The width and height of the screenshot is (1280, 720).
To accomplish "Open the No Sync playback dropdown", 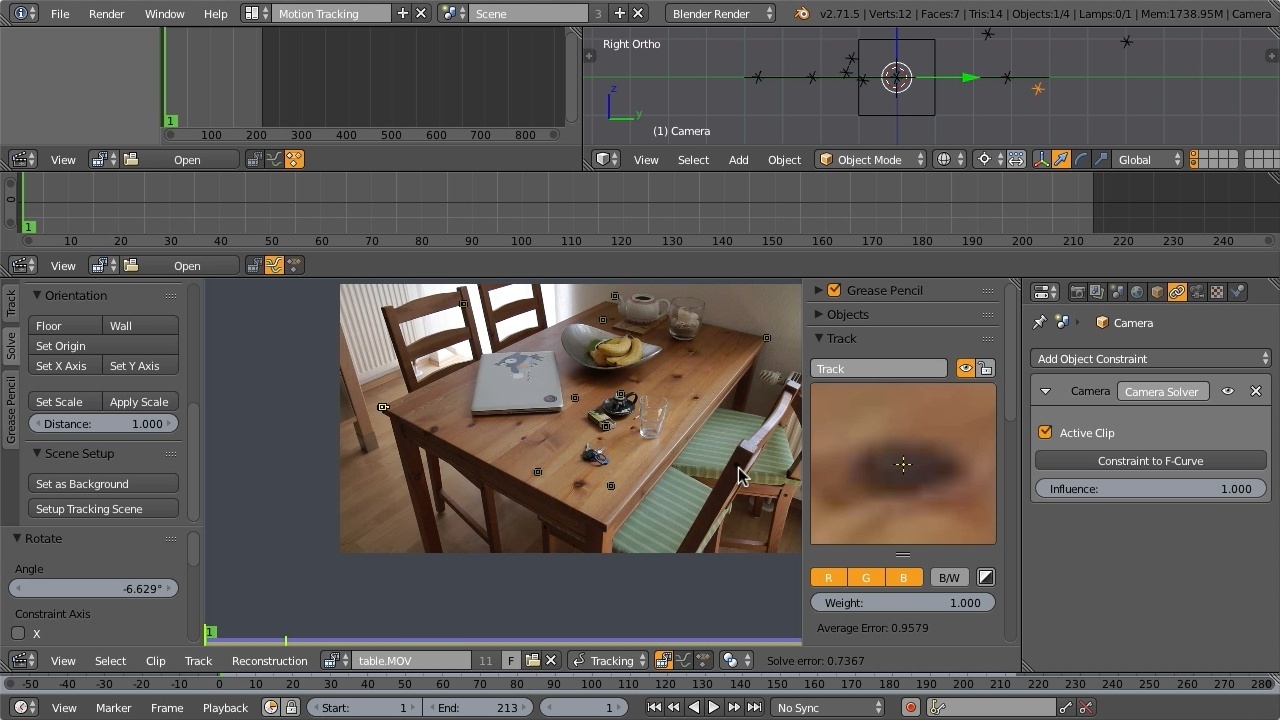I will (828, 707).
